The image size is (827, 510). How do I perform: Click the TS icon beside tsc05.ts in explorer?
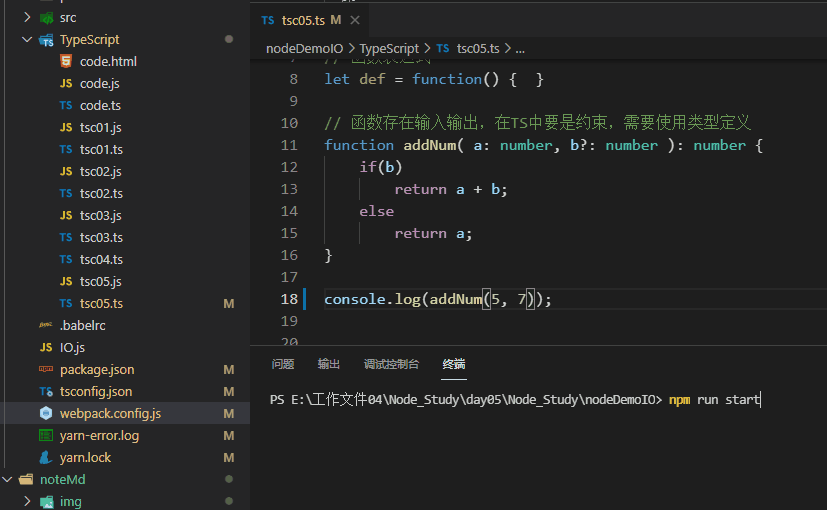66,303
